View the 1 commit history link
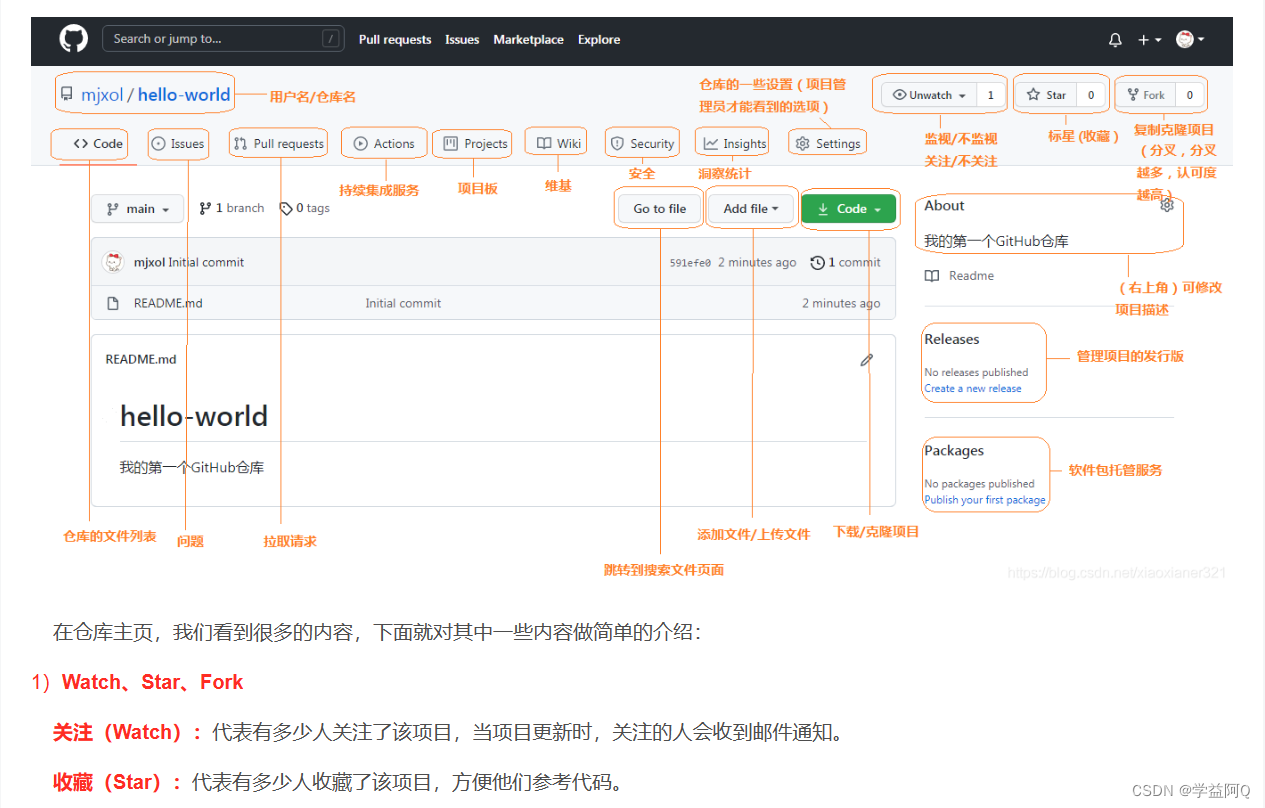Screen dimensions: 1265x808 [x=846, y=263]
